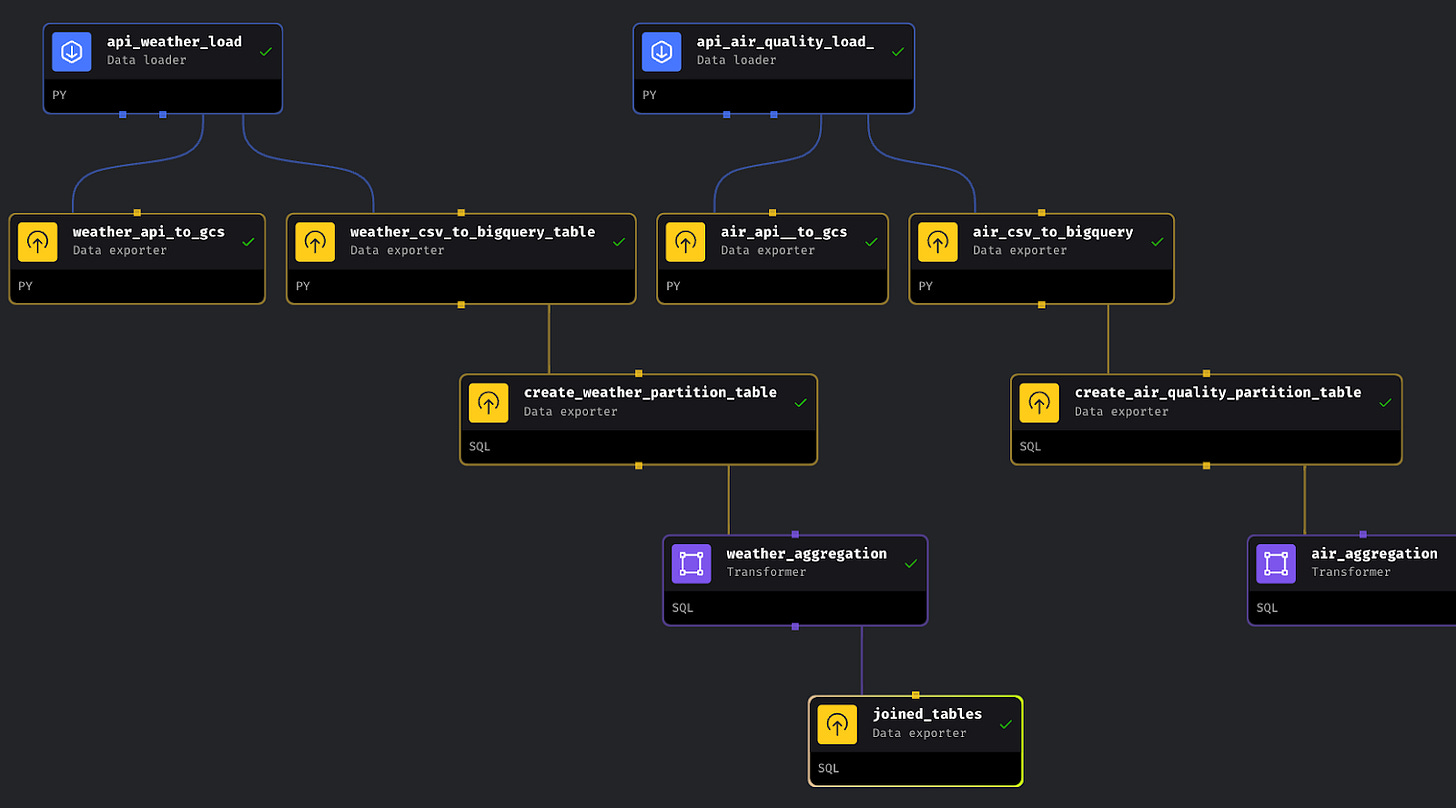Click SQL label on joined_tables block

click(x=829, y=769)
